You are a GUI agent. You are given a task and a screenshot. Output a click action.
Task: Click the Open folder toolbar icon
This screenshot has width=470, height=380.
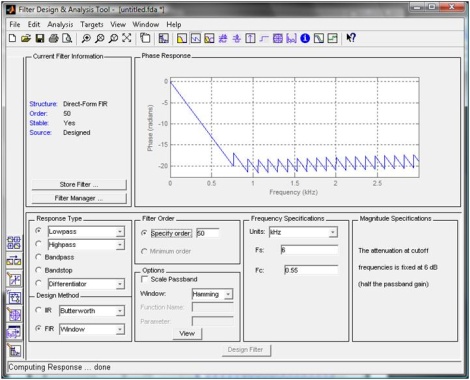click(x=26, y=38)
